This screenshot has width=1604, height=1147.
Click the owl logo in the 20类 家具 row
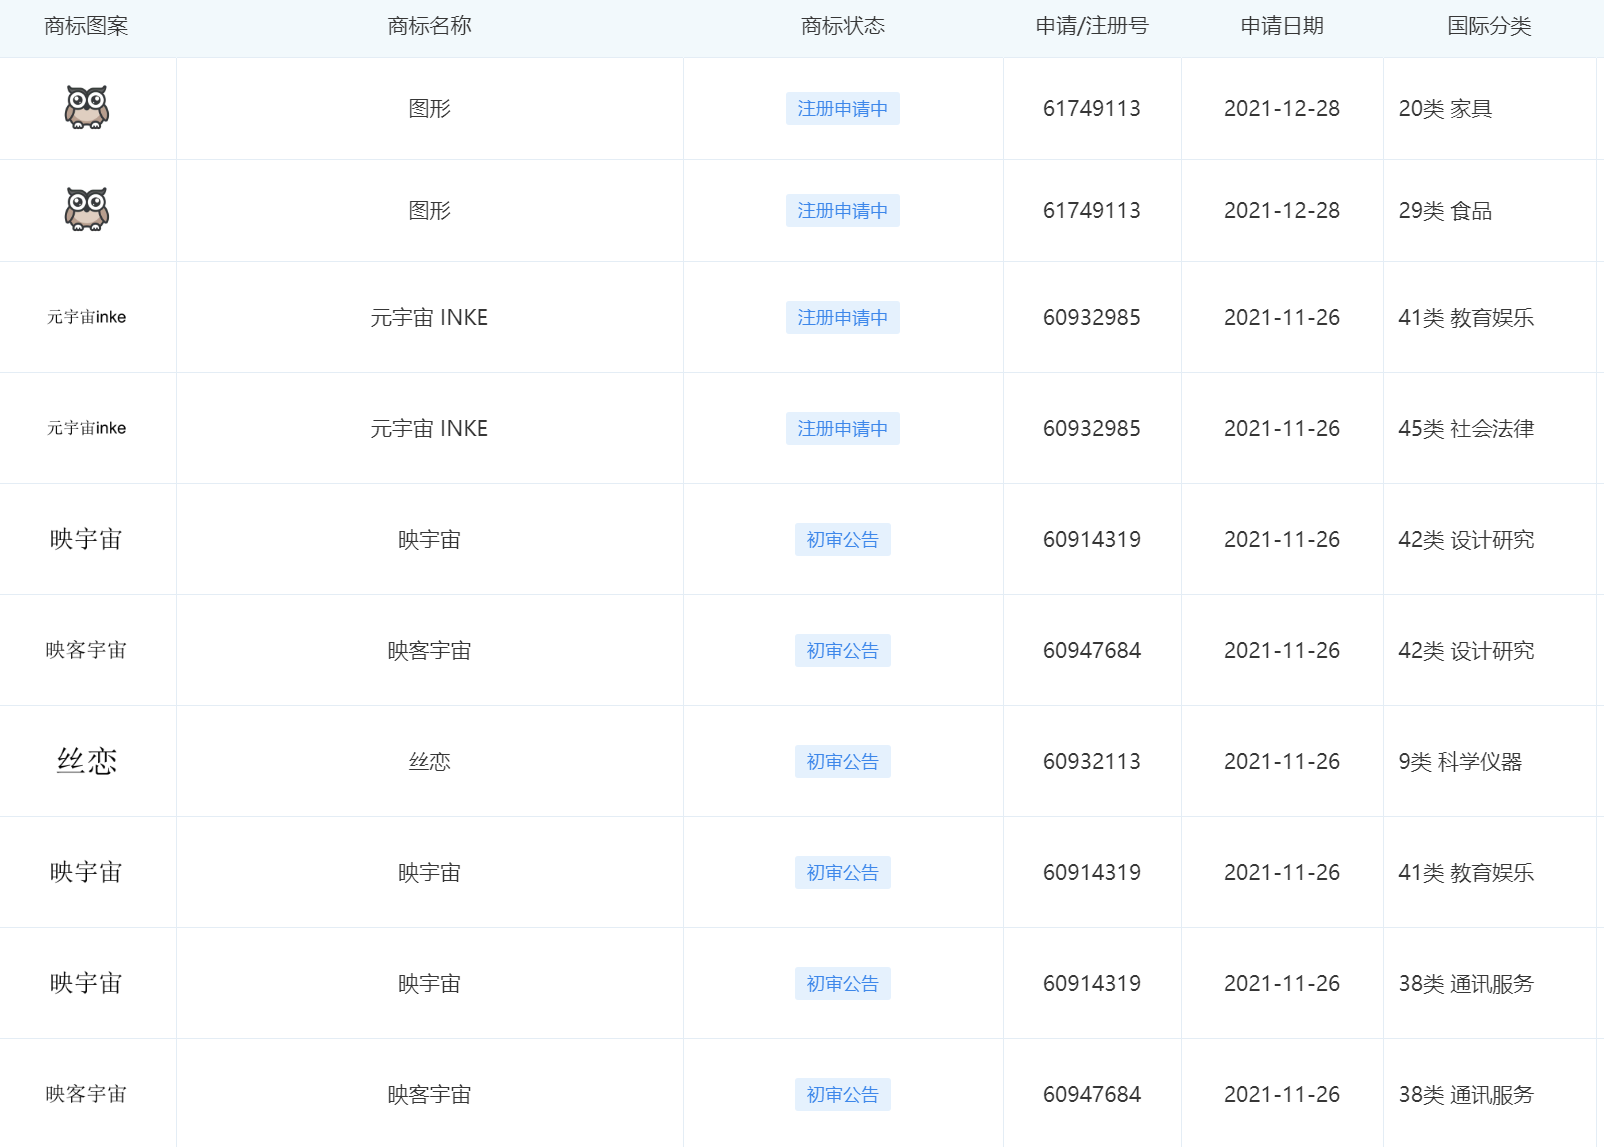87,107
